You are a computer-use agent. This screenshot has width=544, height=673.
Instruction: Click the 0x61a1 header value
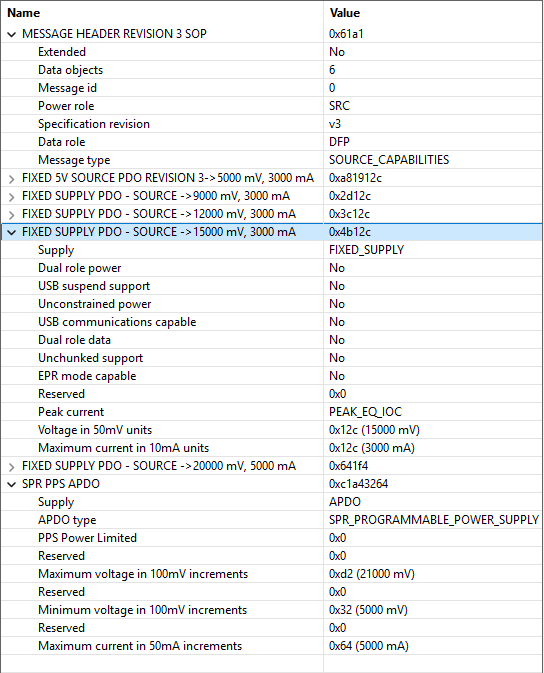(346, 33)
